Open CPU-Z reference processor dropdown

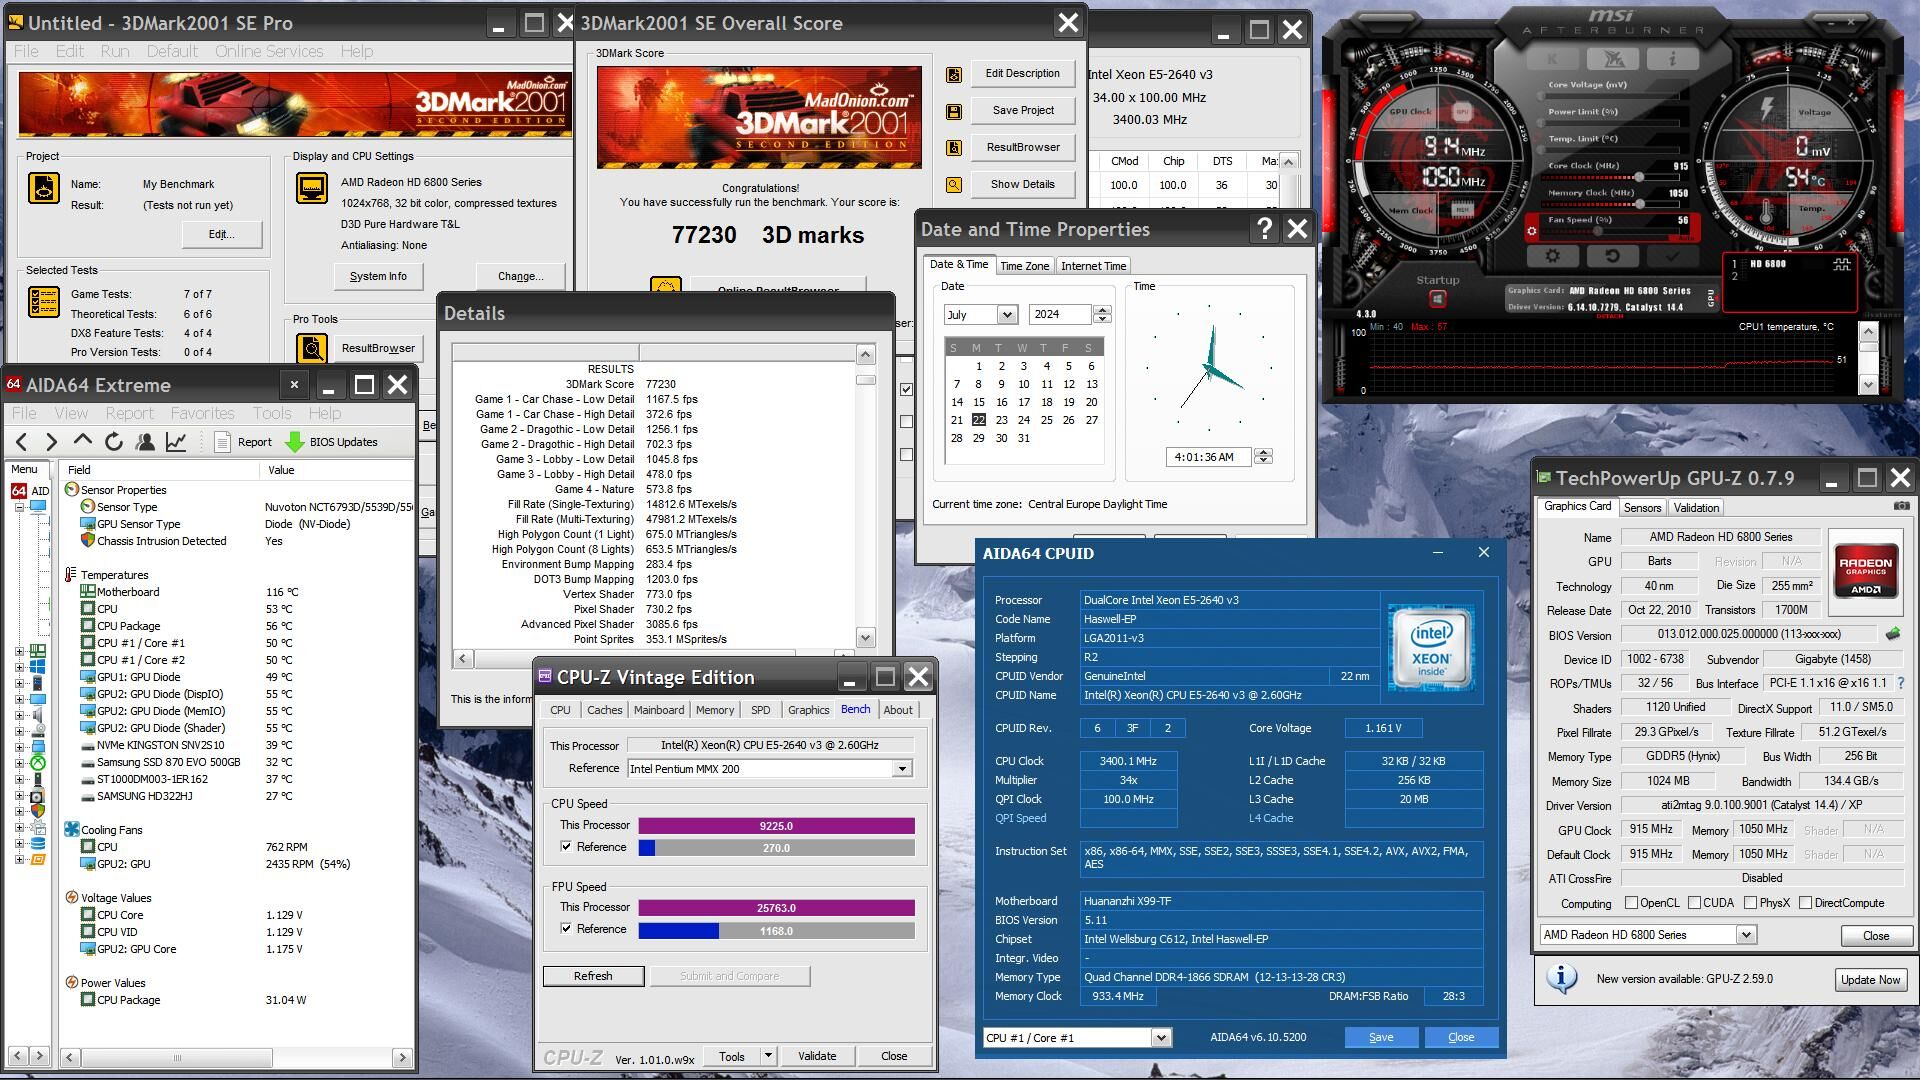coord(902,769)
